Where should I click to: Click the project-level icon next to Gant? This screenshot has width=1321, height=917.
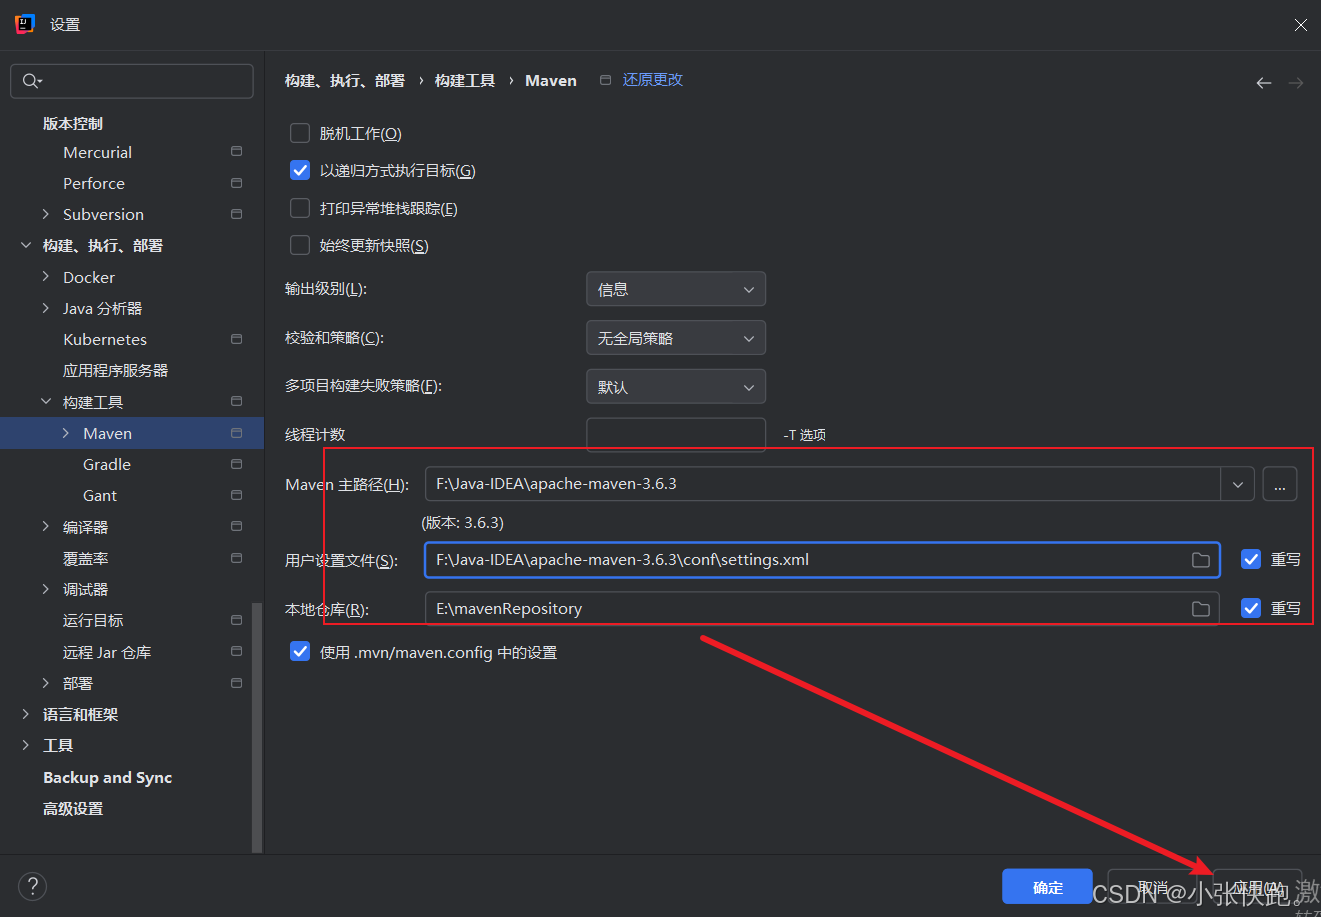236,495
